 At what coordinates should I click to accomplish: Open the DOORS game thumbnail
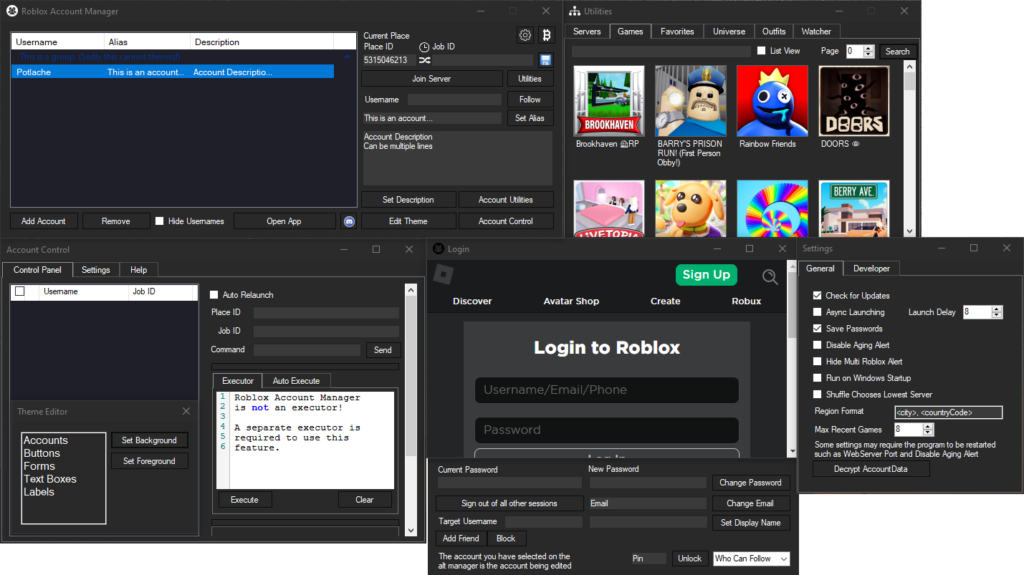[854, 101]
